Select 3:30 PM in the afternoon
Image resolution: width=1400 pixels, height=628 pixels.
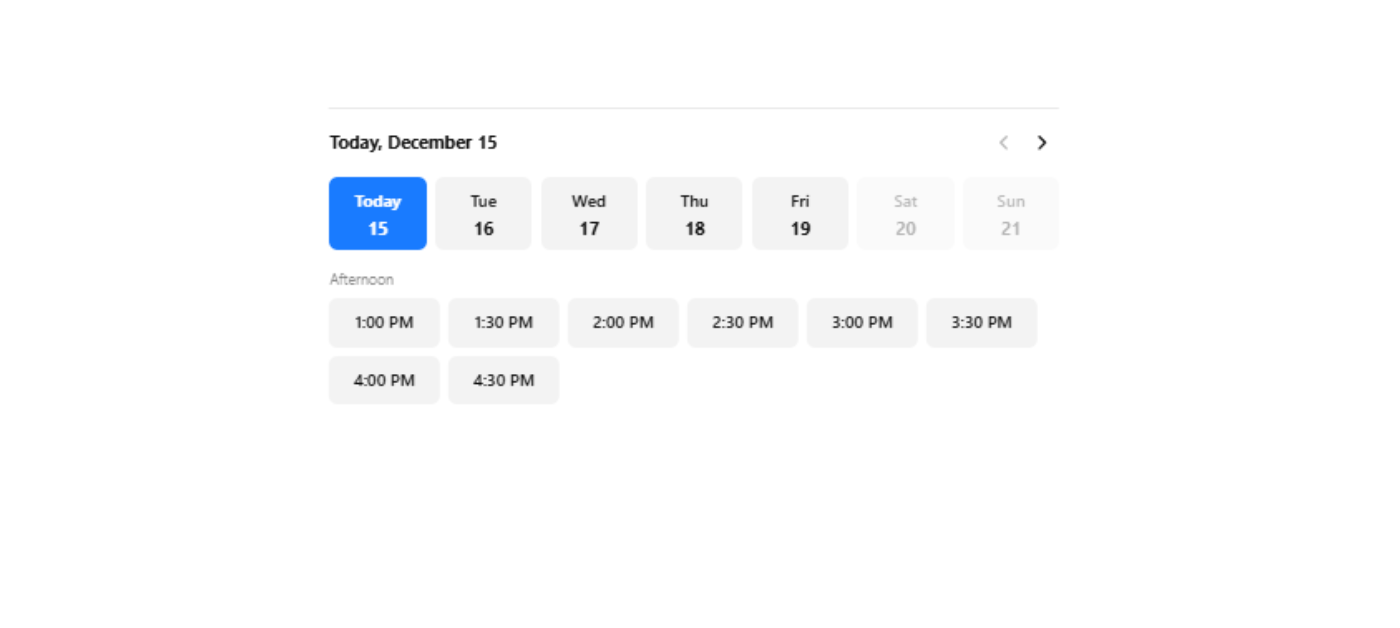point(981,322)
